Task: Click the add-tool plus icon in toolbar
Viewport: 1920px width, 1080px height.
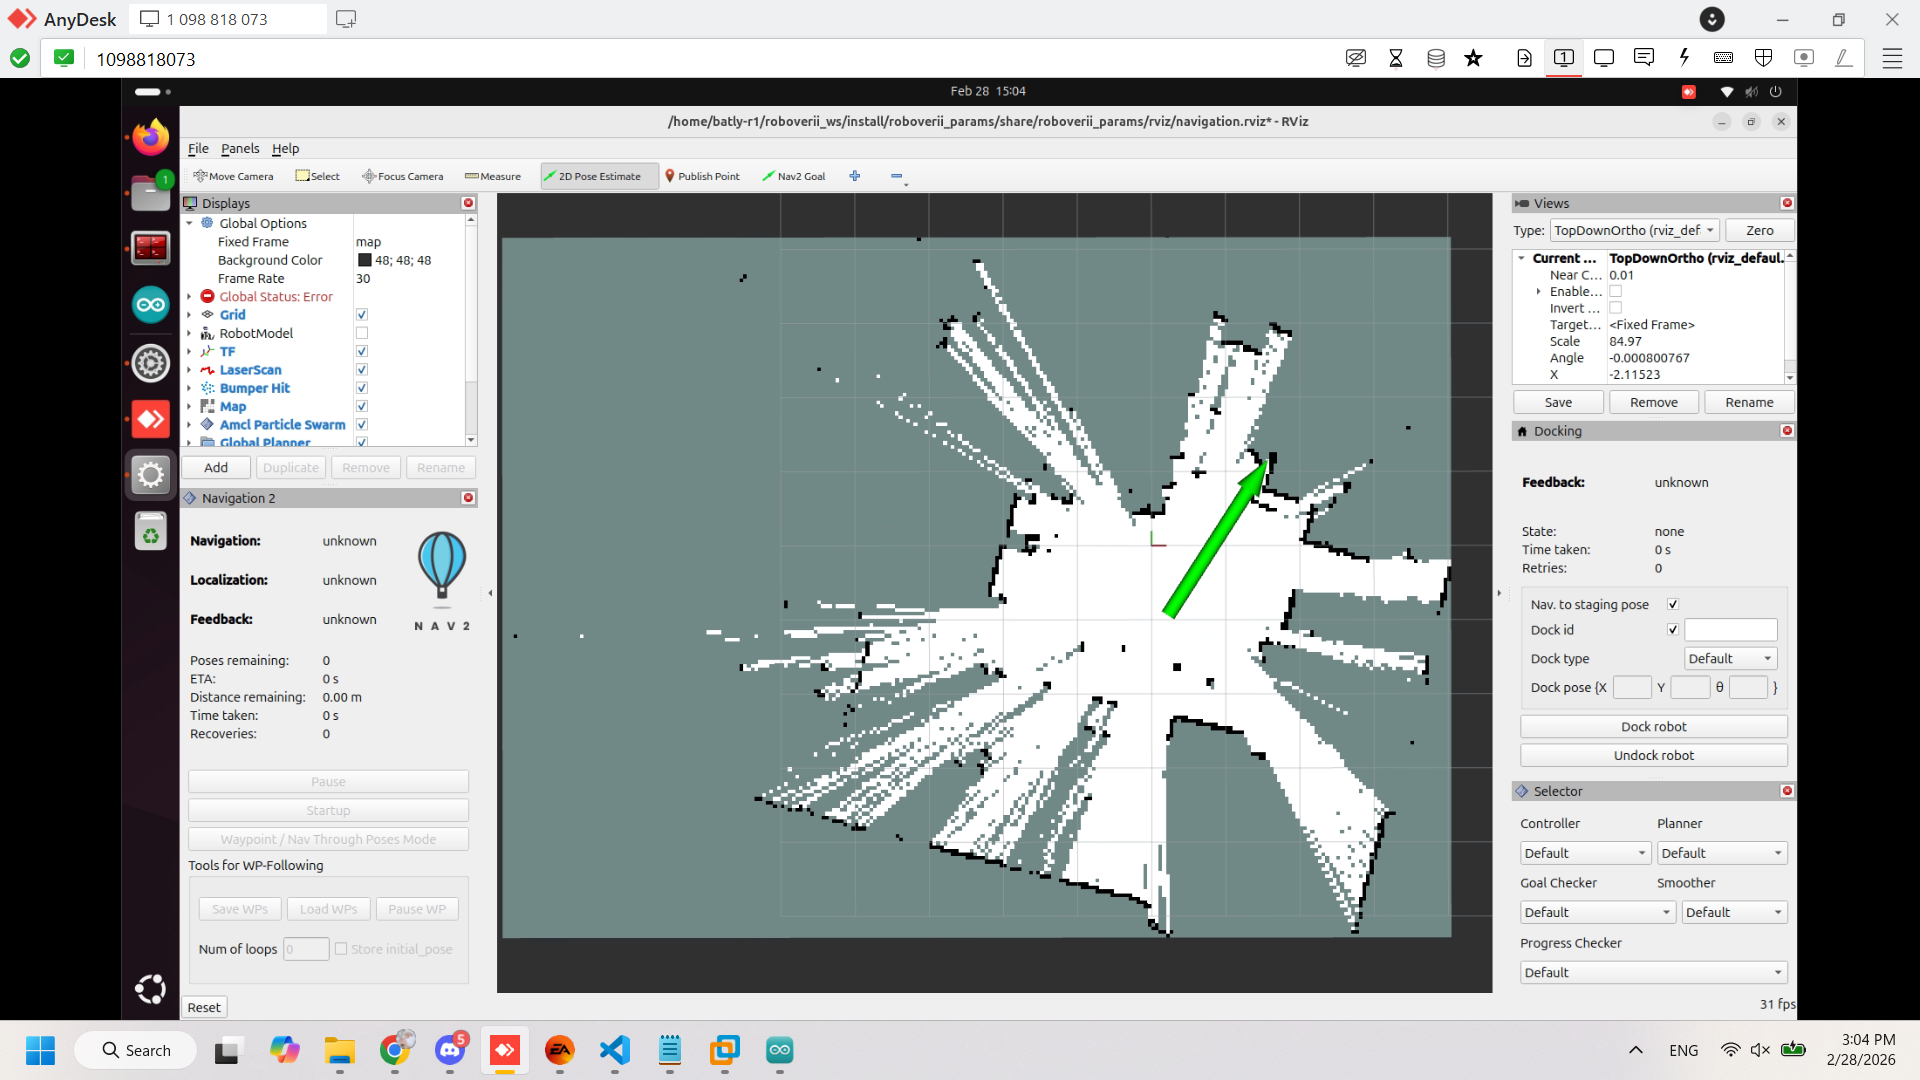Action: [x=855, y=176]
